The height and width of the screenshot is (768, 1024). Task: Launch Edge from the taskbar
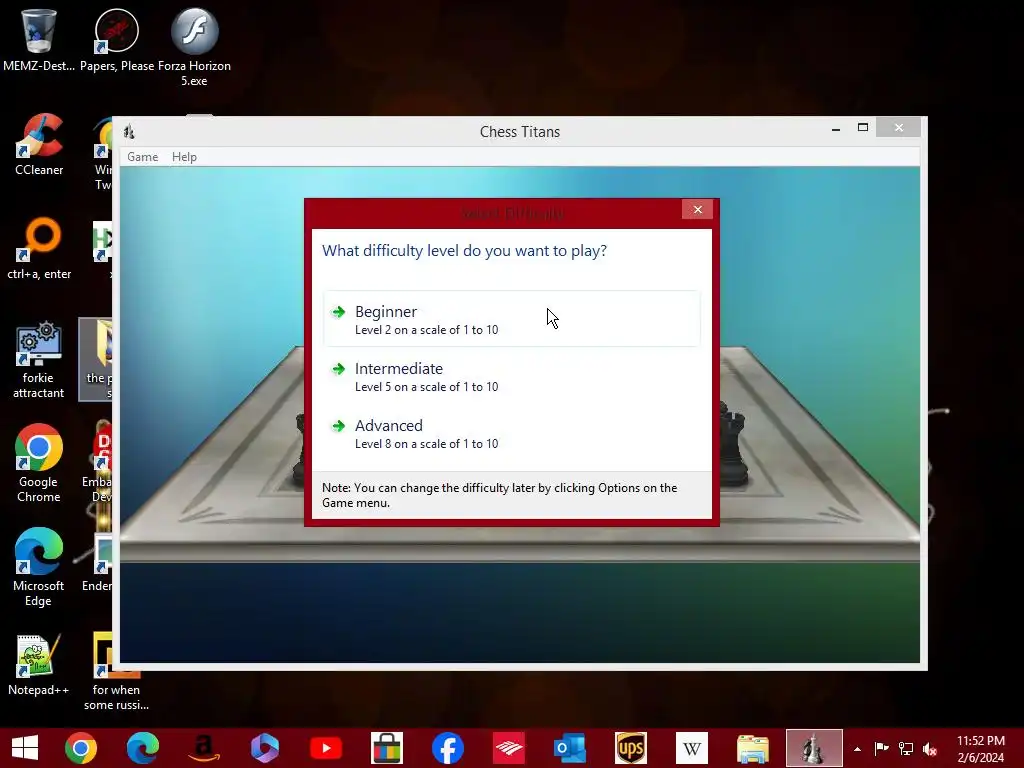coord(142,748)
